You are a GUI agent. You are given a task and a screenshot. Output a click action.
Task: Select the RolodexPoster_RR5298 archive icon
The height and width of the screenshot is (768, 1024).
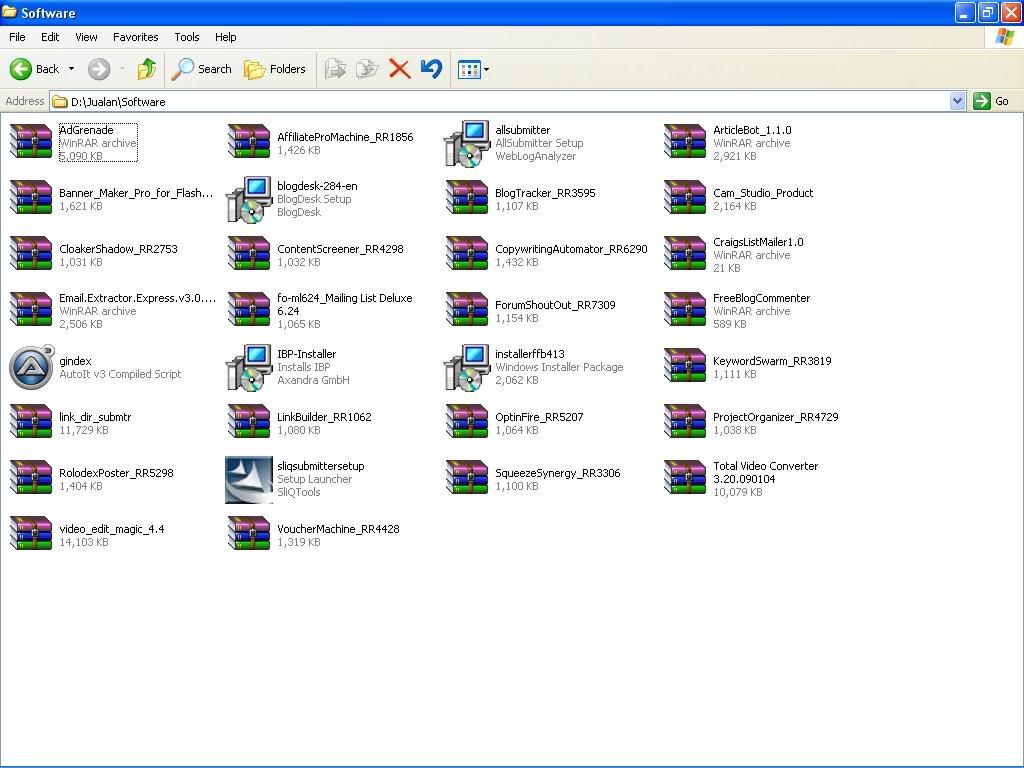(31, 478)
